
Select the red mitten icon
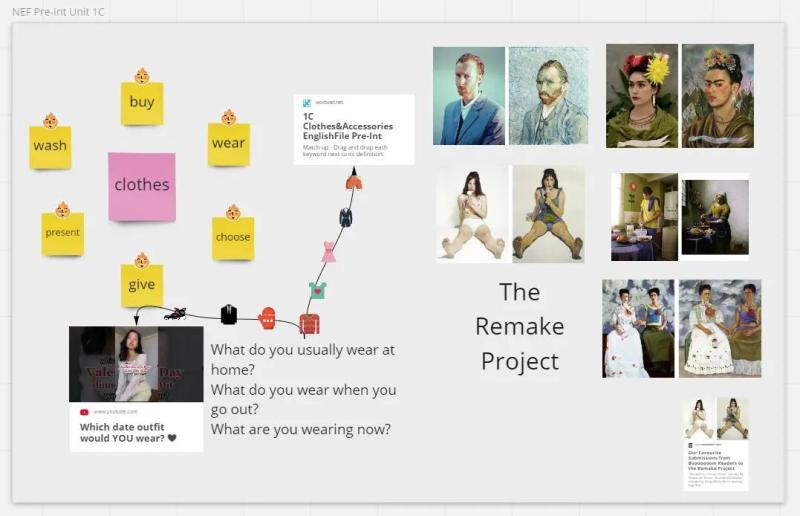267,318
